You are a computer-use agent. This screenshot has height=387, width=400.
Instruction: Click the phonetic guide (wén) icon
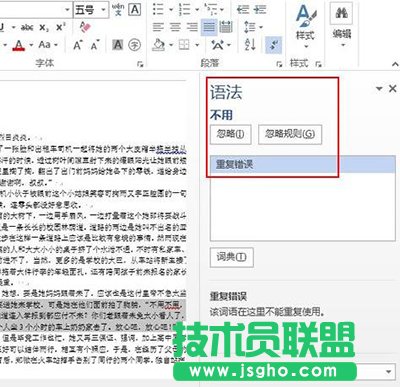click(118, 10)
